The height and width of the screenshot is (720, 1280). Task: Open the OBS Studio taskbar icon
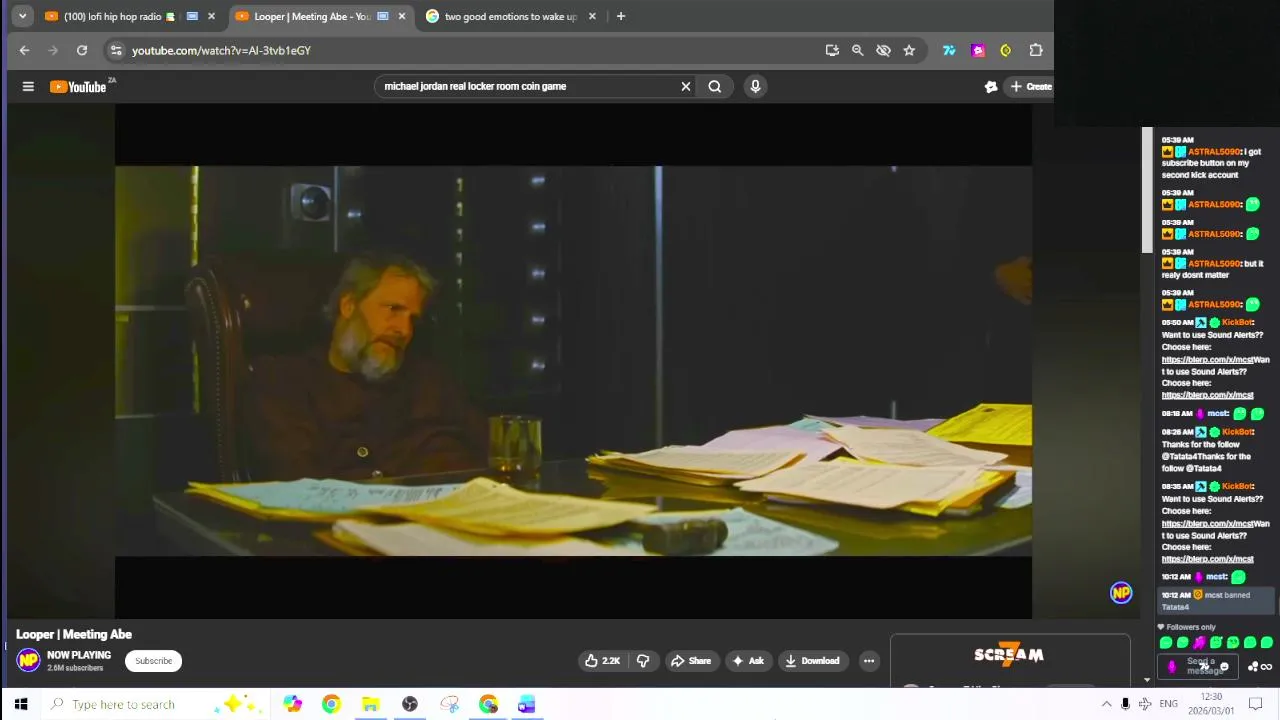coord(410,704)
